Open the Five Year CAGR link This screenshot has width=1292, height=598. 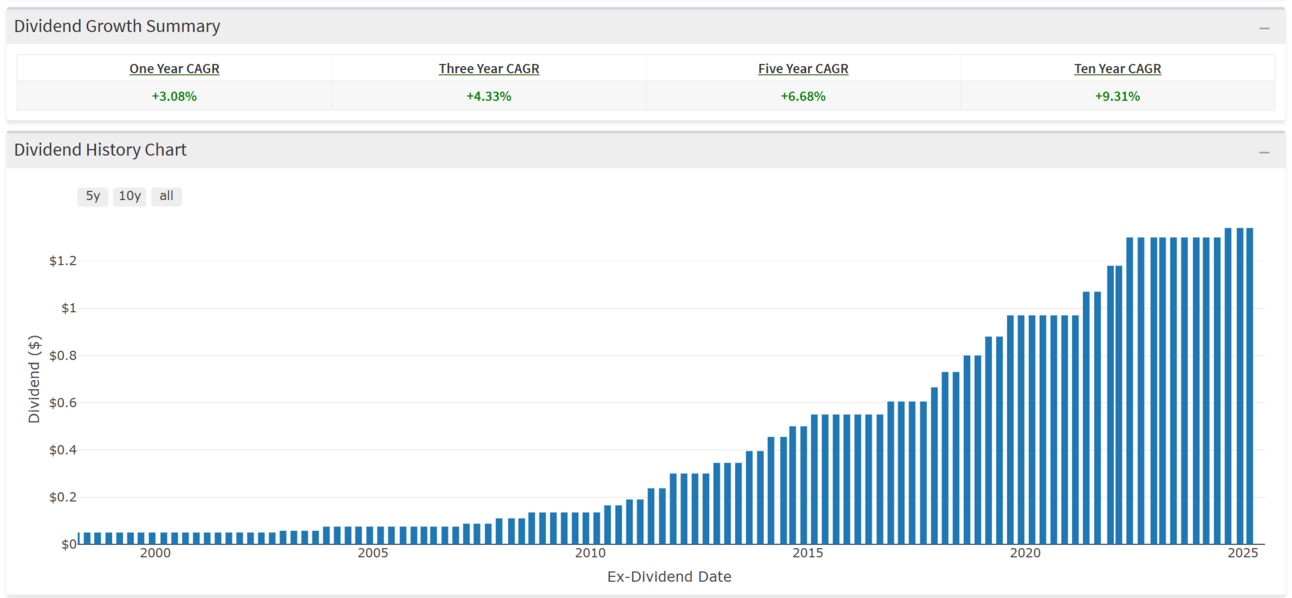[x=803, y=69]
